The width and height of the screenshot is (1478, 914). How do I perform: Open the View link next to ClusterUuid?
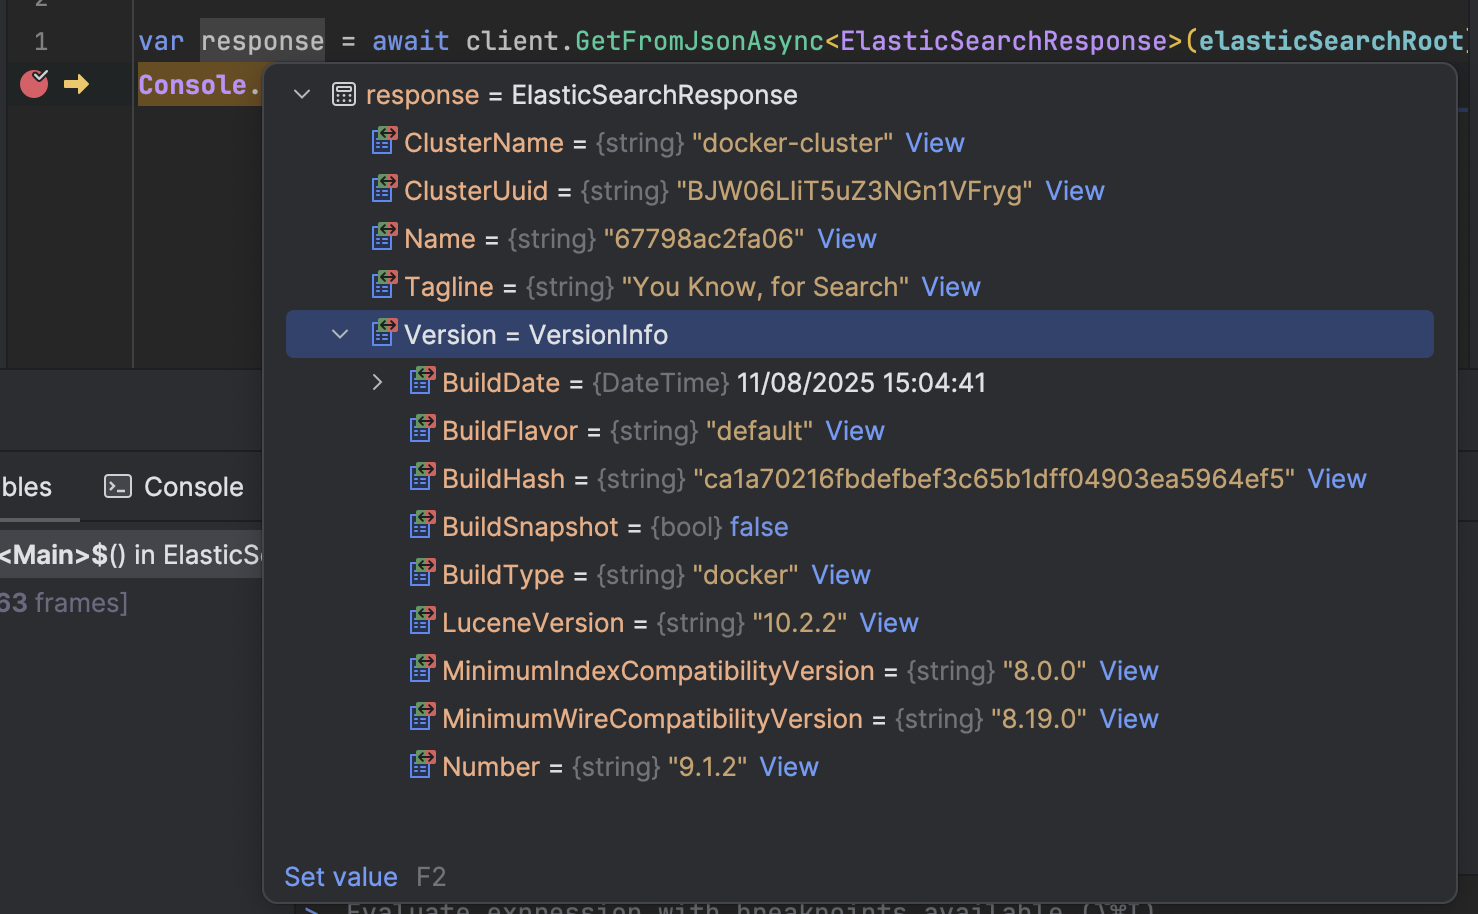pos(1074,190)
